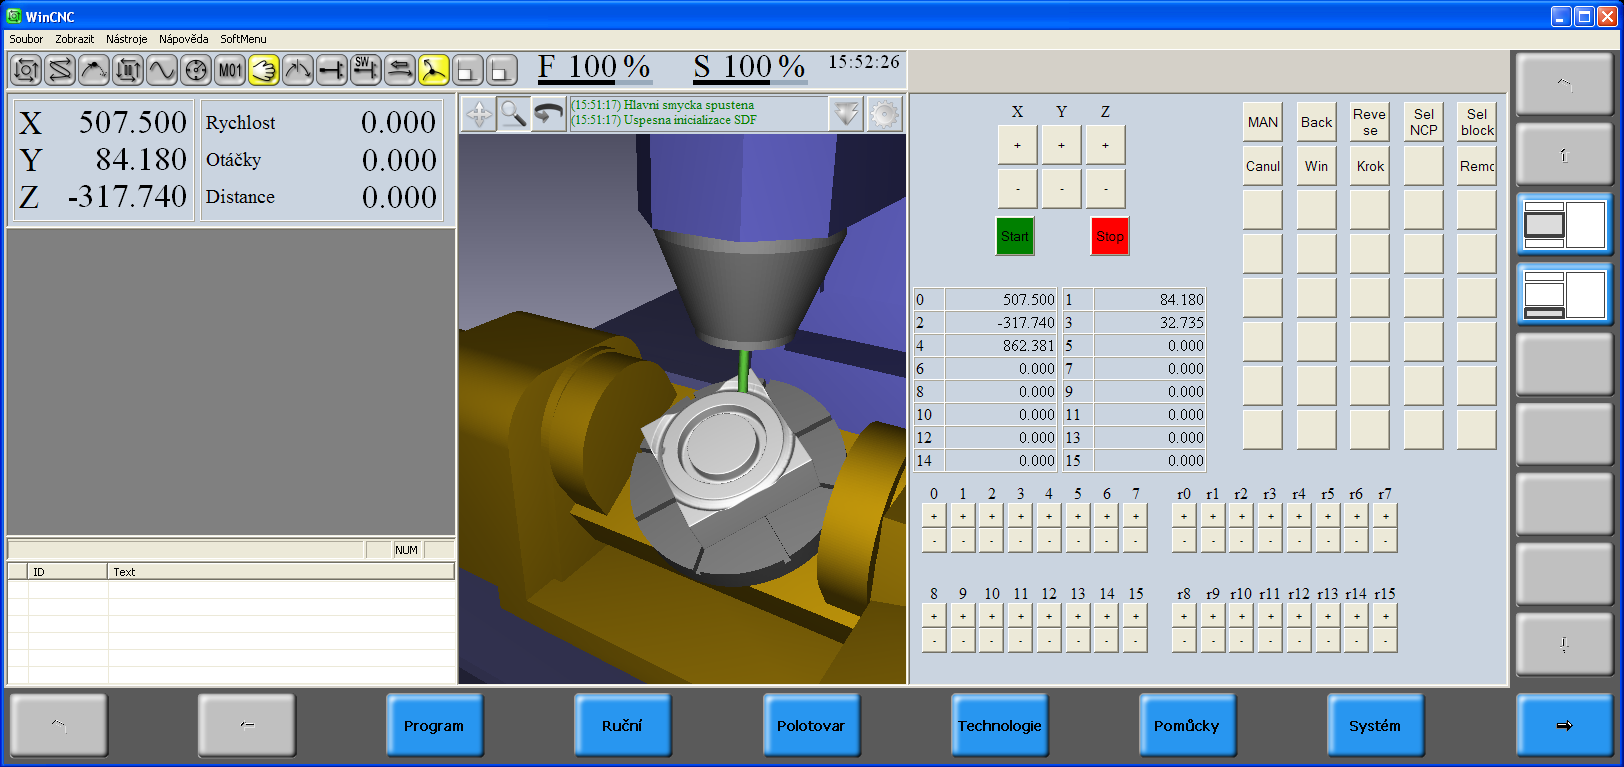
Task: Click the Win button
Action: (x=1316, y=166)
